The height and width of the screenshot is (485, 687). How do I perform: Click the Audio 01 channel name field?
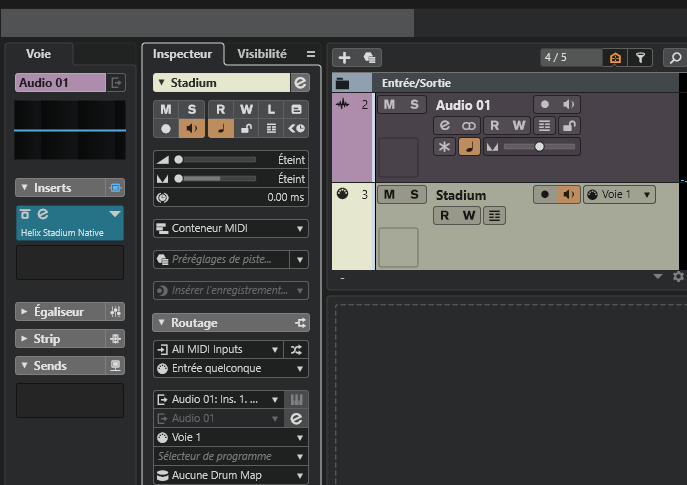point(60,83)
